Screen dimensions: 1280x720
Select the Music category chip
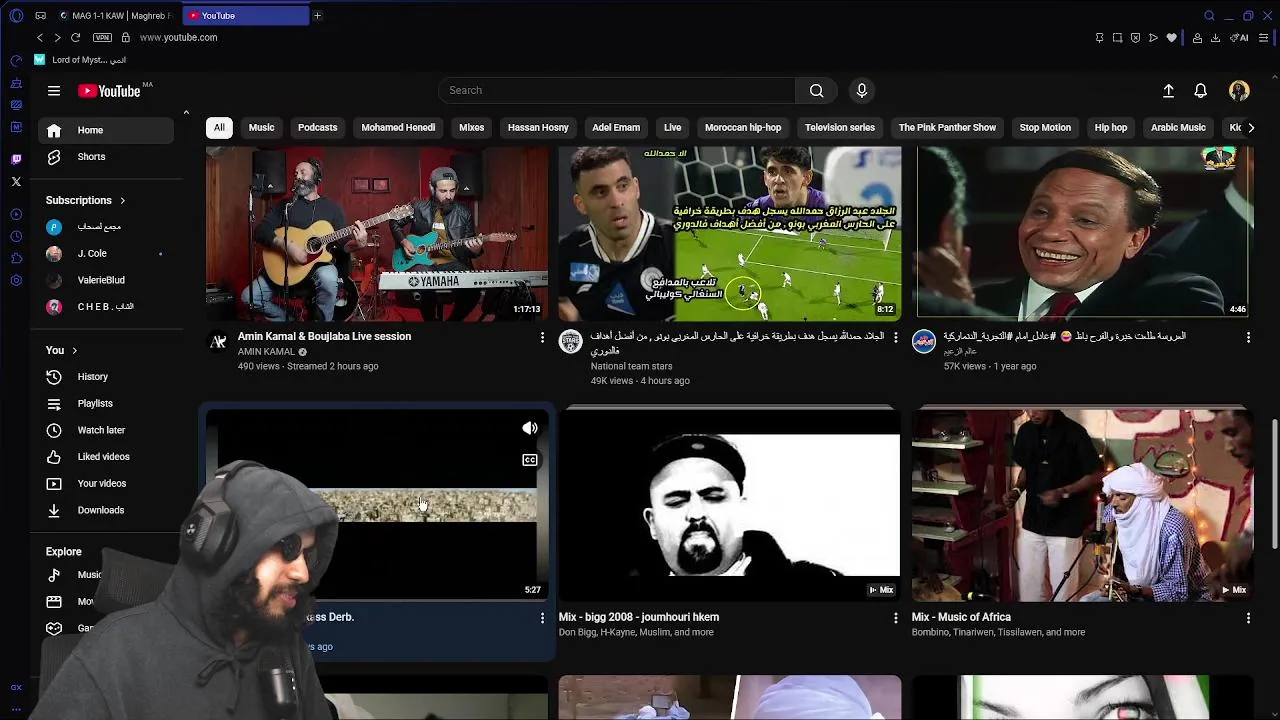261,128
